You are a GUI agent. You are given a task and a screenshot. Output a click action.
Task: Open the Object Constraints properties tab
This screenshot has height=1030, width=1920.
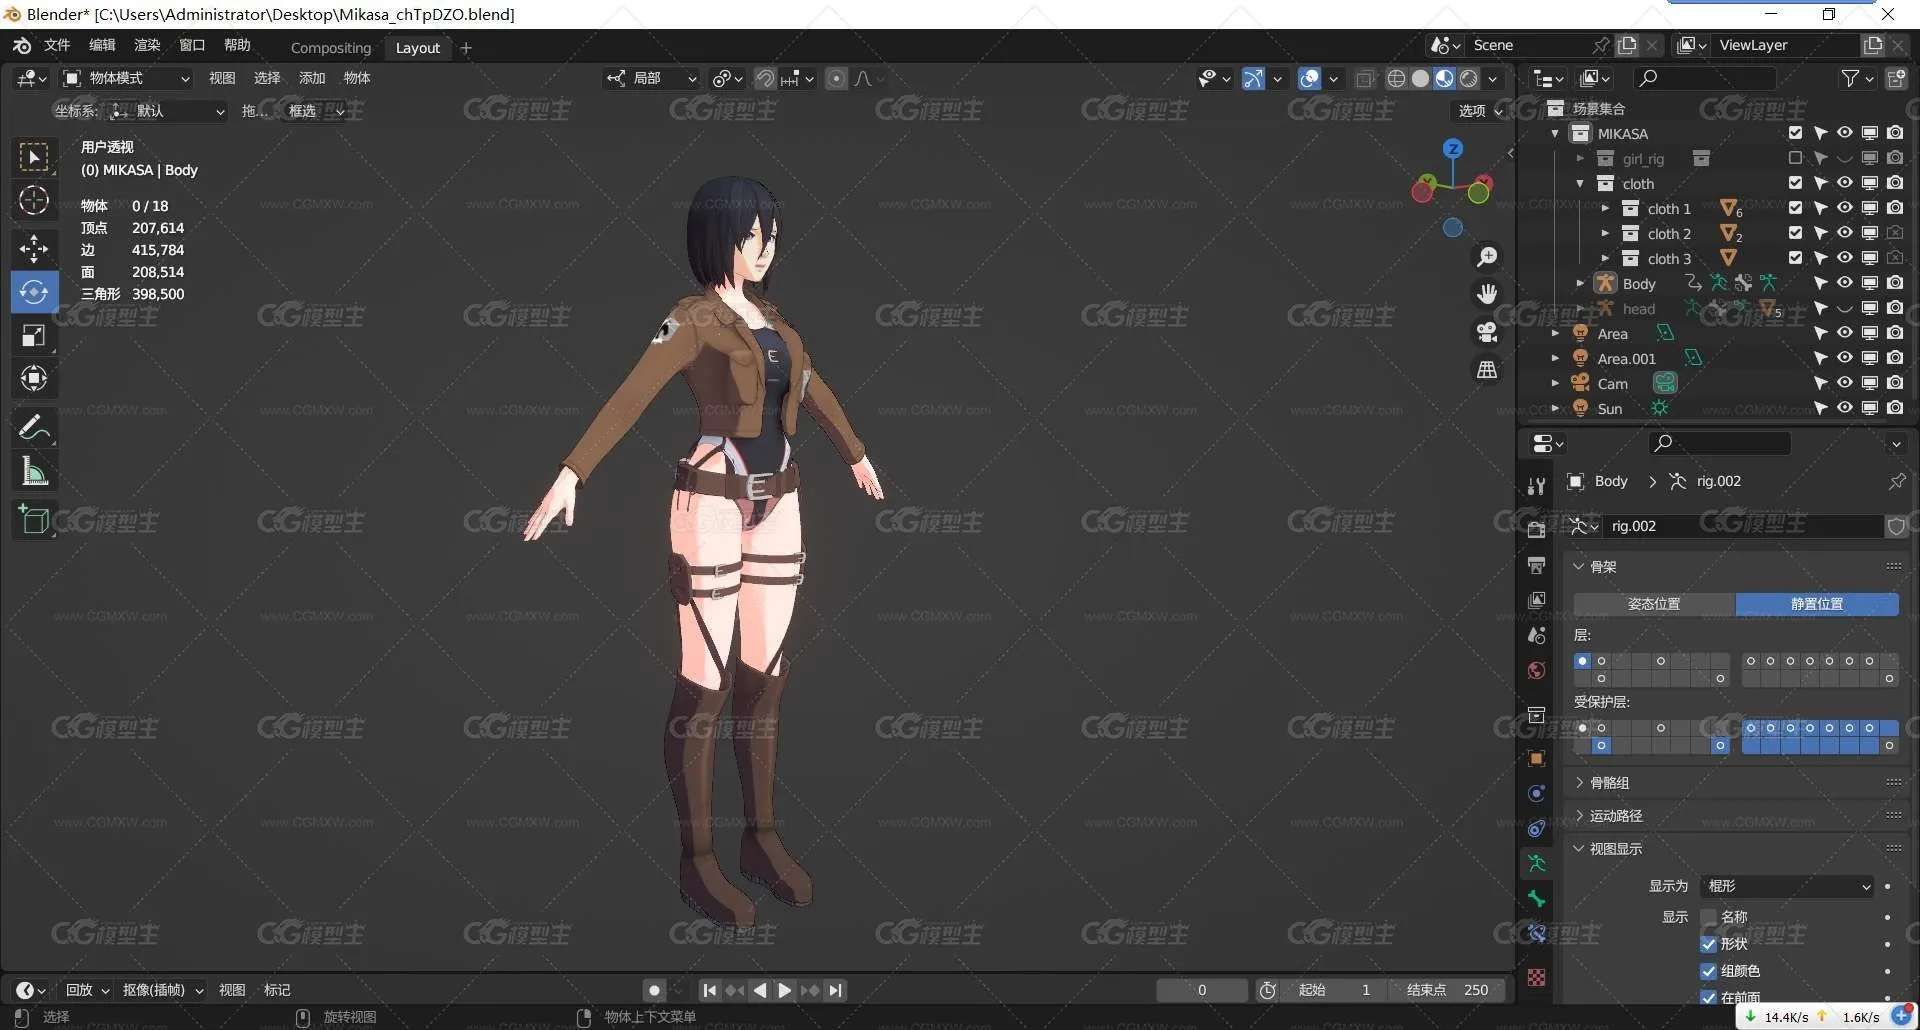pos(1537,828)
